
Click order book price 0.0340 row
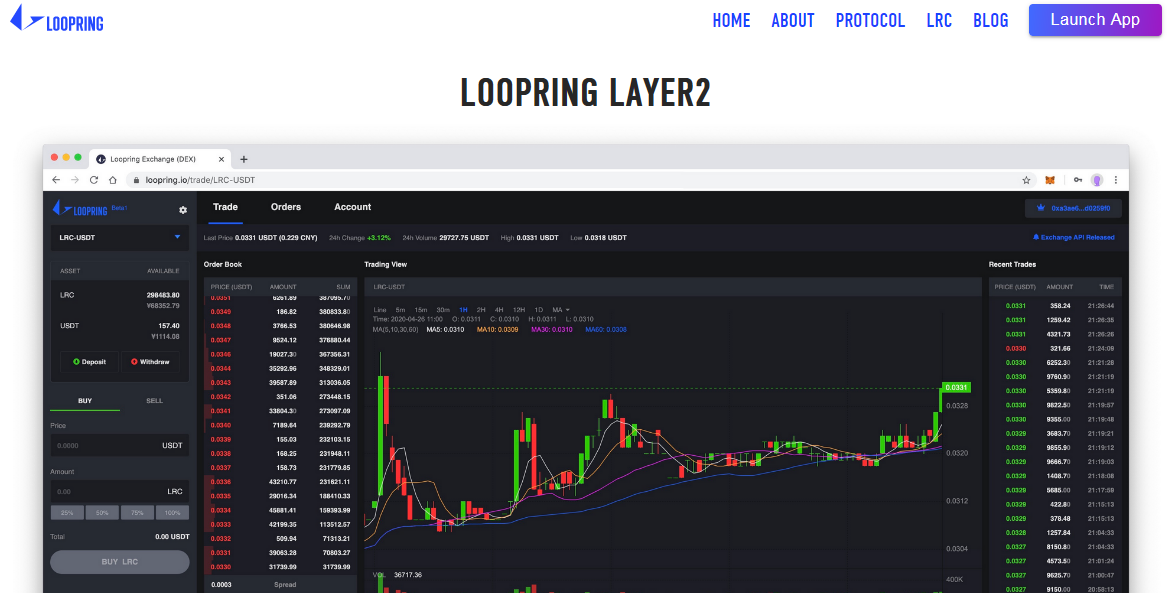click(280, 425)
